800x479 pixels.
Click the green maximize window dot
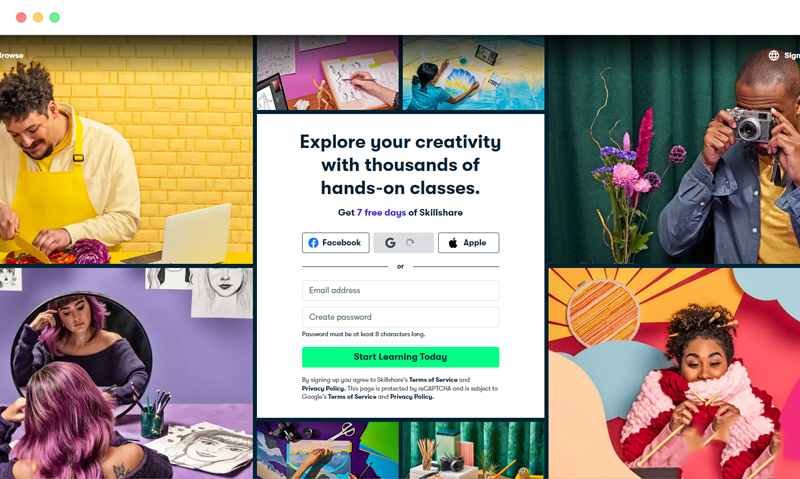pos(55,17)
